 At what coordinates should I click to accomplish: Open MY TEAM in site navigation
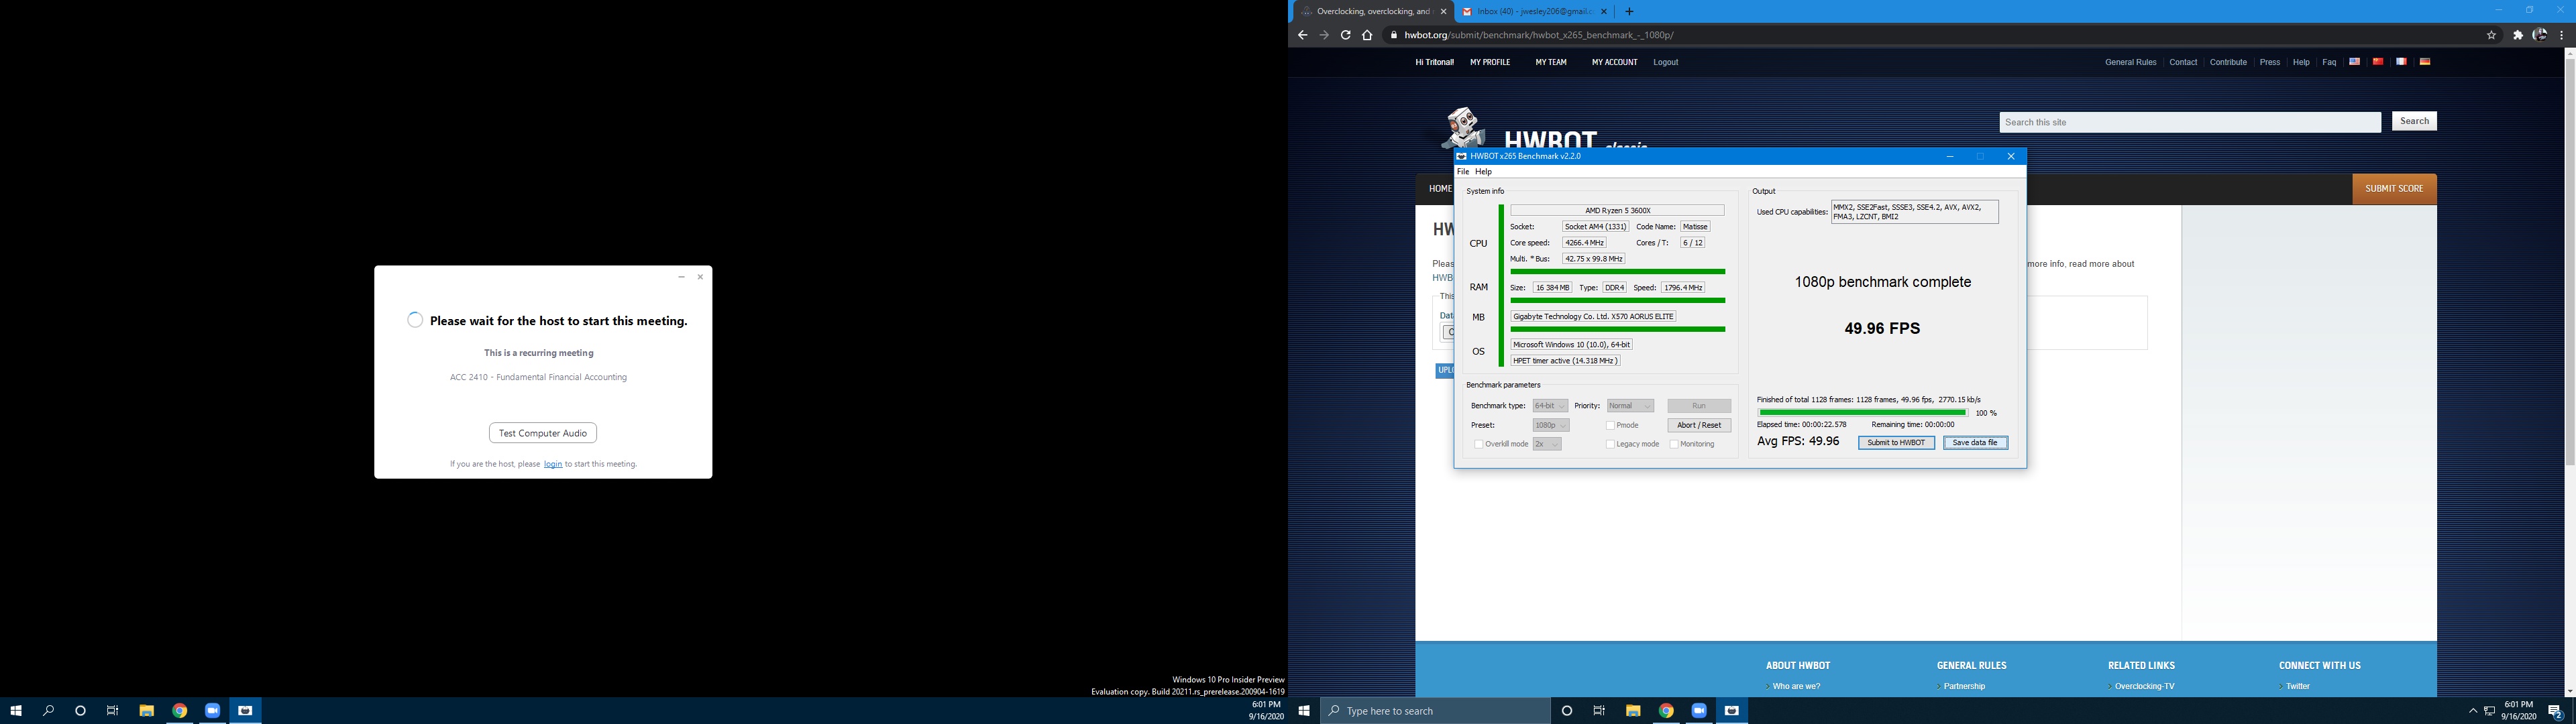[x=1551, y=62]
